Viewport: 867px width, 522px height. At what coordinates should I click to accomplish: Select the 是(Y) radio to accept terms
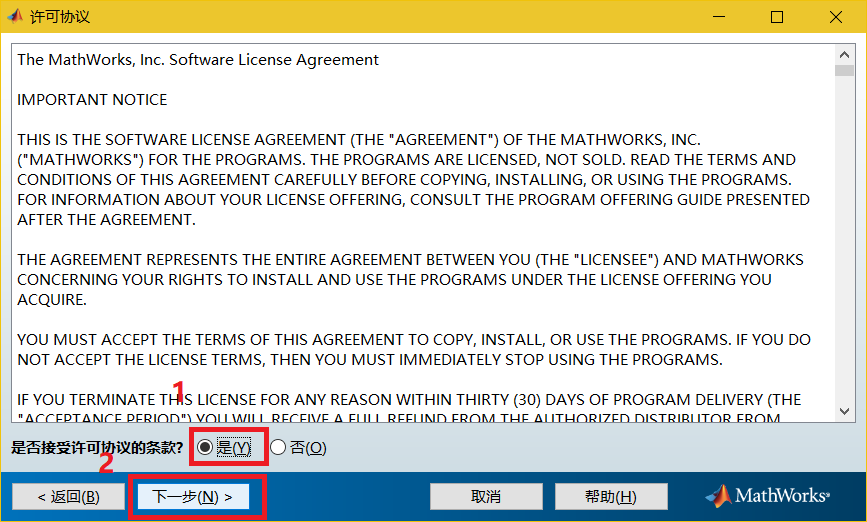tap(205, 448)
